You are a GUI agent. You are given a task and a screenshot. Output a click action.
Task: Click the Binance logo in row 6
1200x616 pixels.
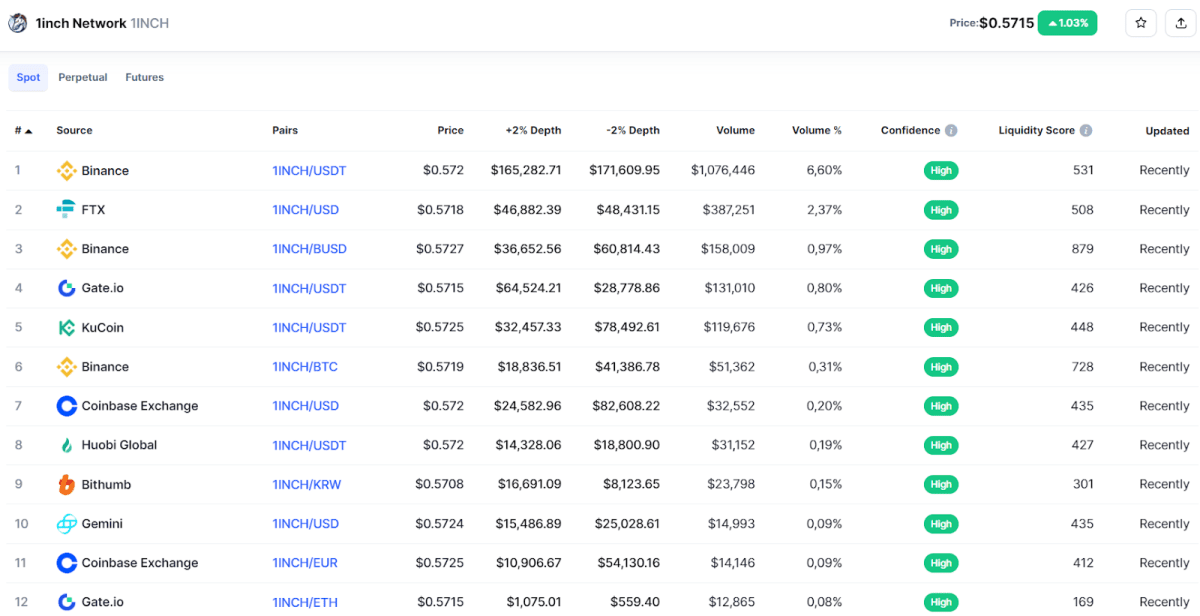pyautogui.click(x=66, y=367)
